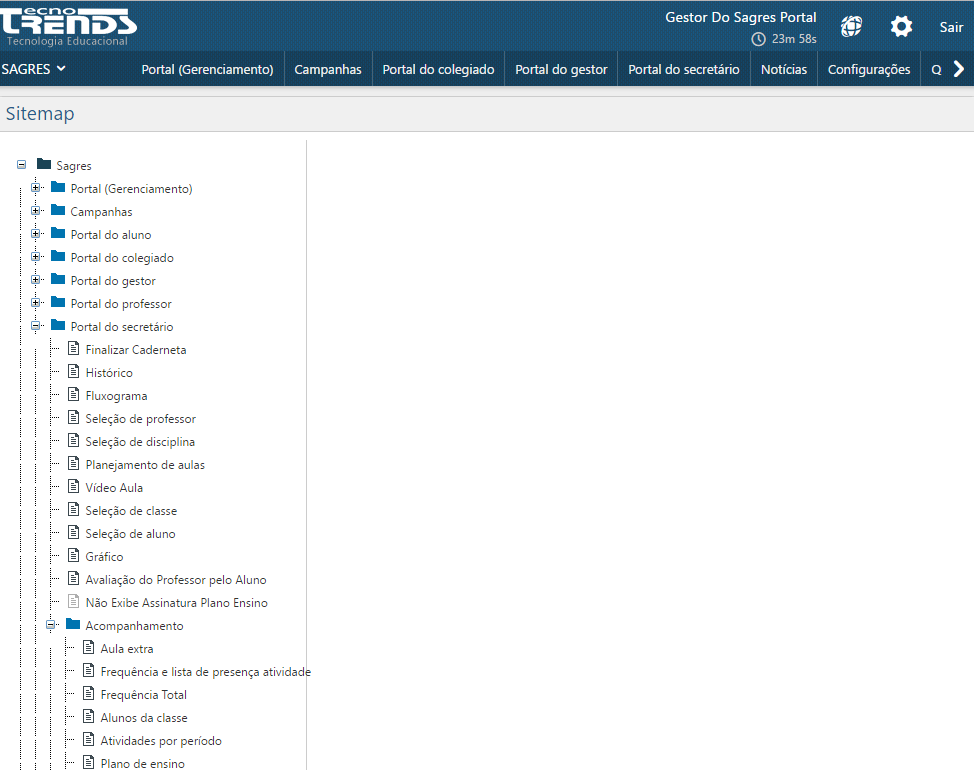Click the document icon beside Gráfico
Viewport: 974px width, 770px height.
click(x=73, y=556)
